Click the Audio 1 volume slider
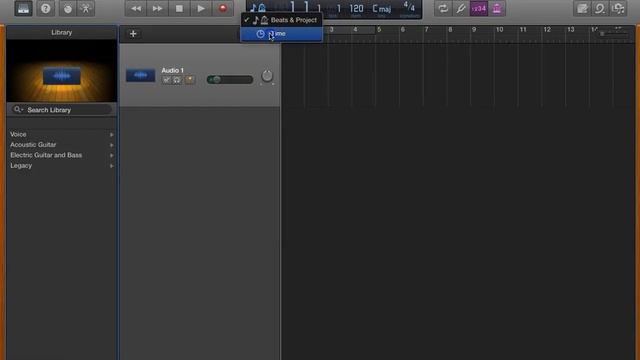Screen dimensions: 640x360 pos(230,80)
